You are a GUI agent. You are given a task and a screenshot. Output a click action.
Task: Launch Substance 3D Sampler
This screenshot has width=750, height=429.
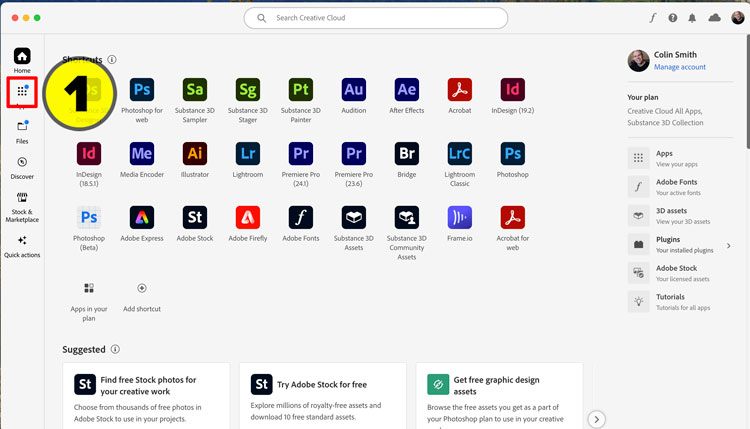point(195,90)
